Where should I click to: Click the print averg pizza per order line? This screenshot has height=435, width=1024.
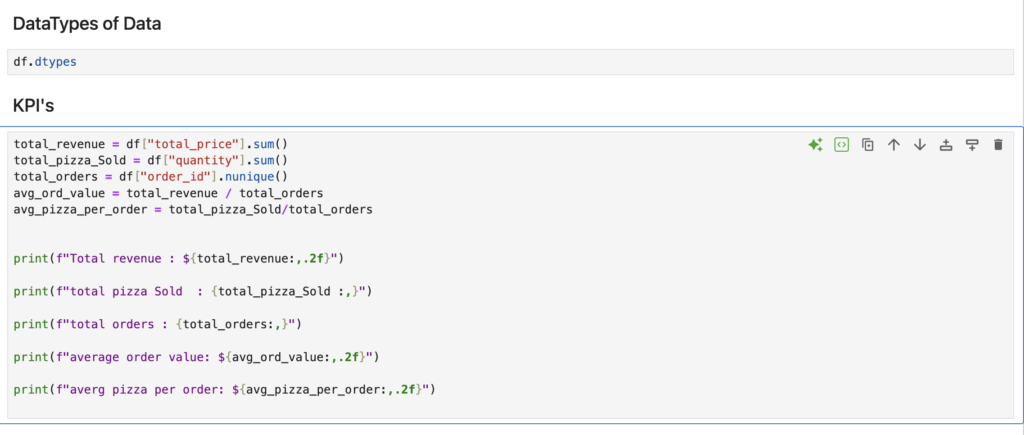[226, 388]
